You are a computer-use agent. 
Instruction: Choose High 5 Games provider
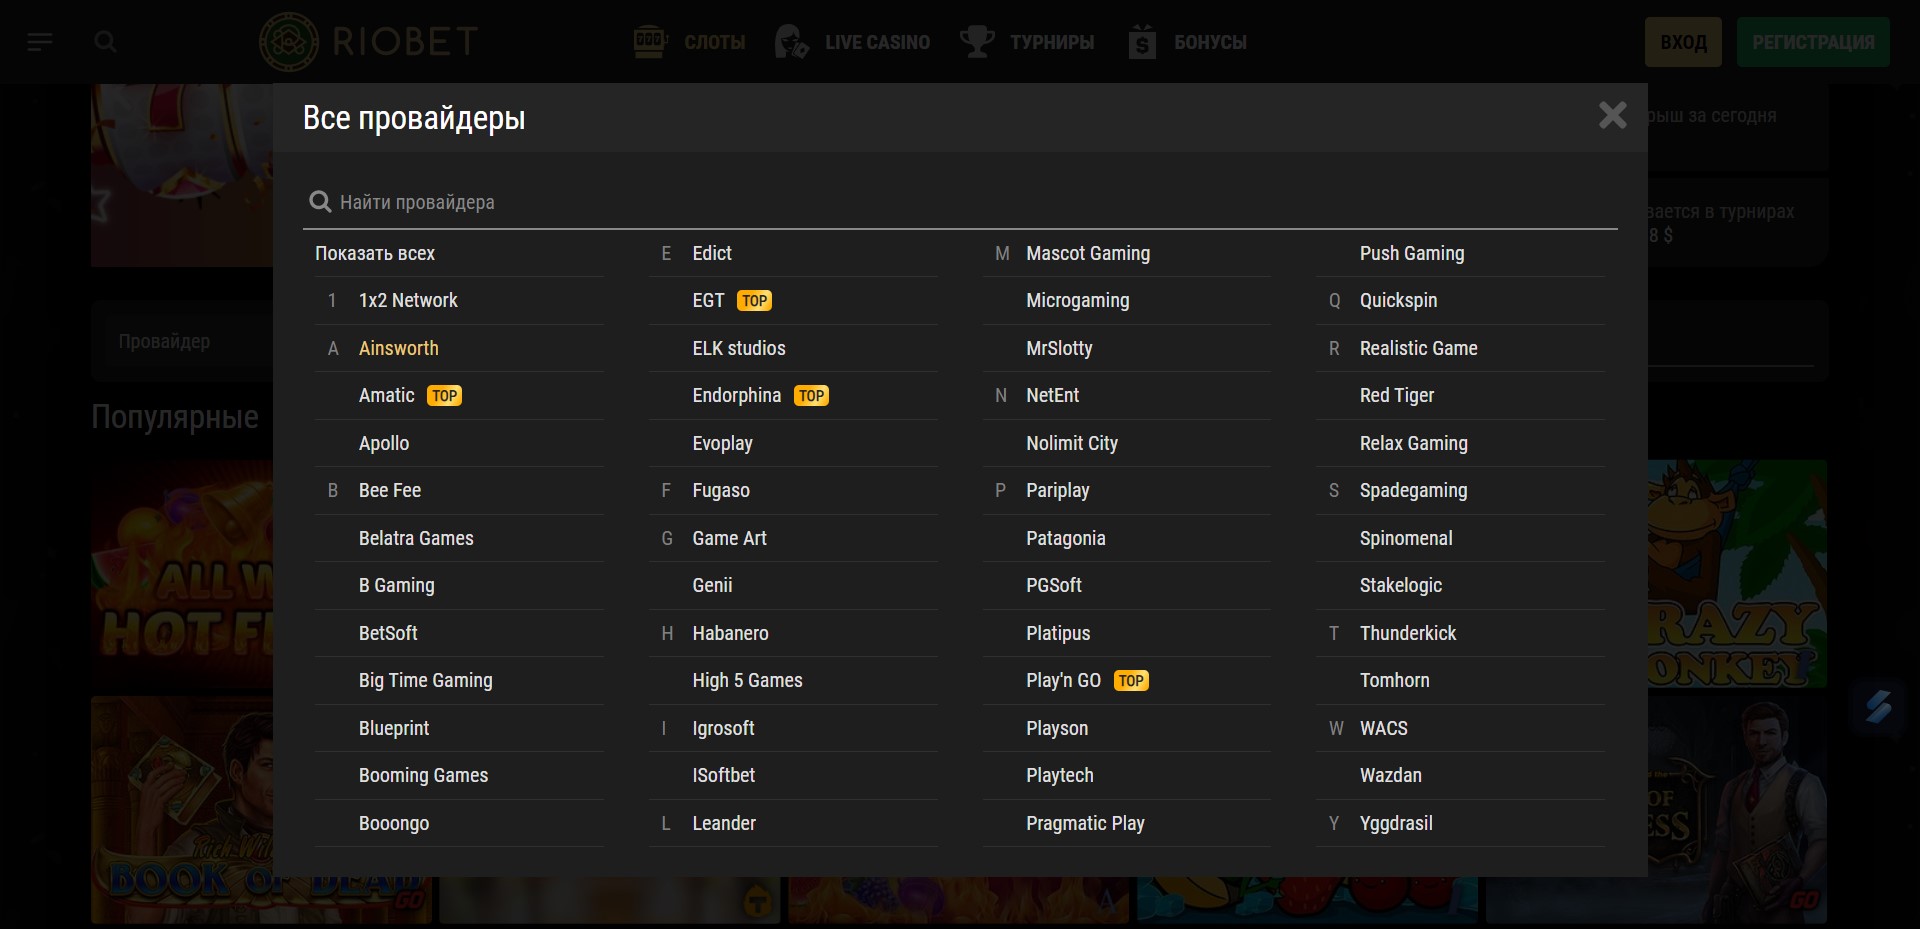coord(748,680)
